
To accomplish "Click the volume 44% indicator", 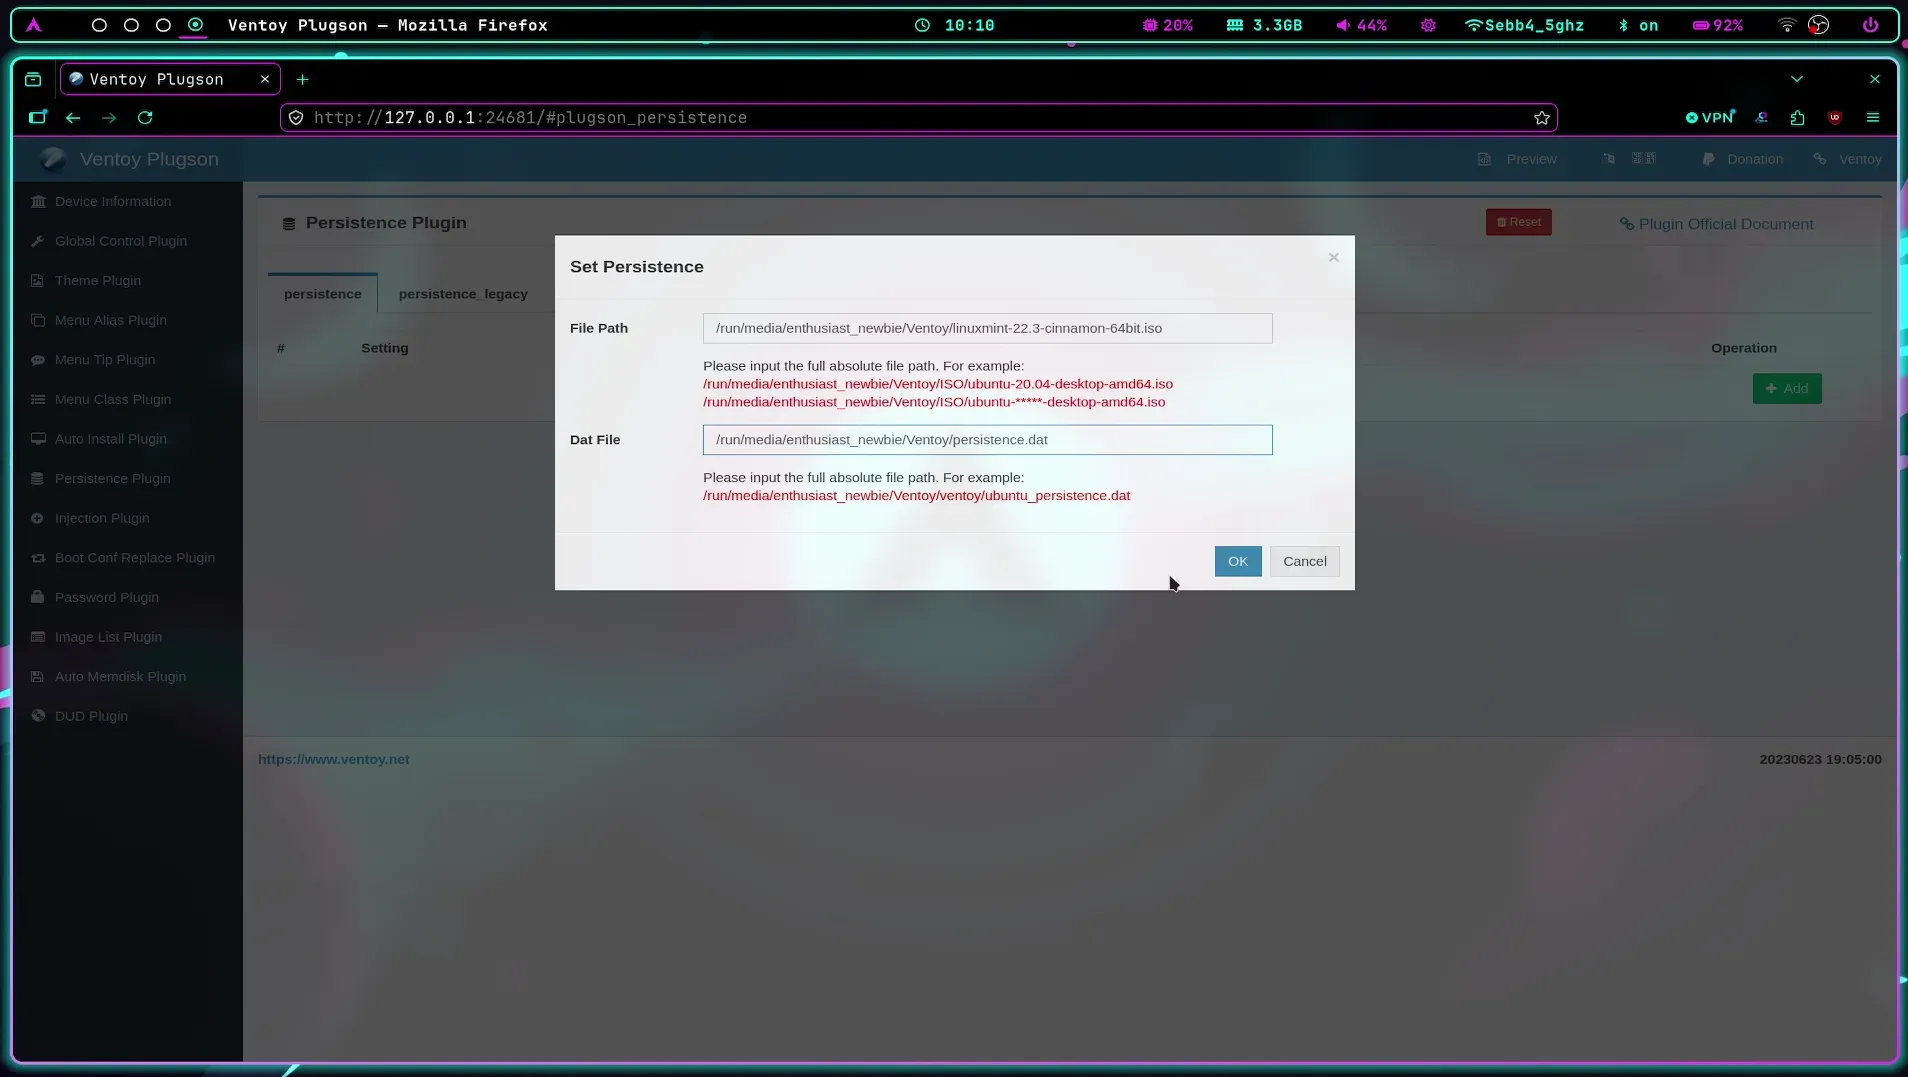I will click(1362, 25).
